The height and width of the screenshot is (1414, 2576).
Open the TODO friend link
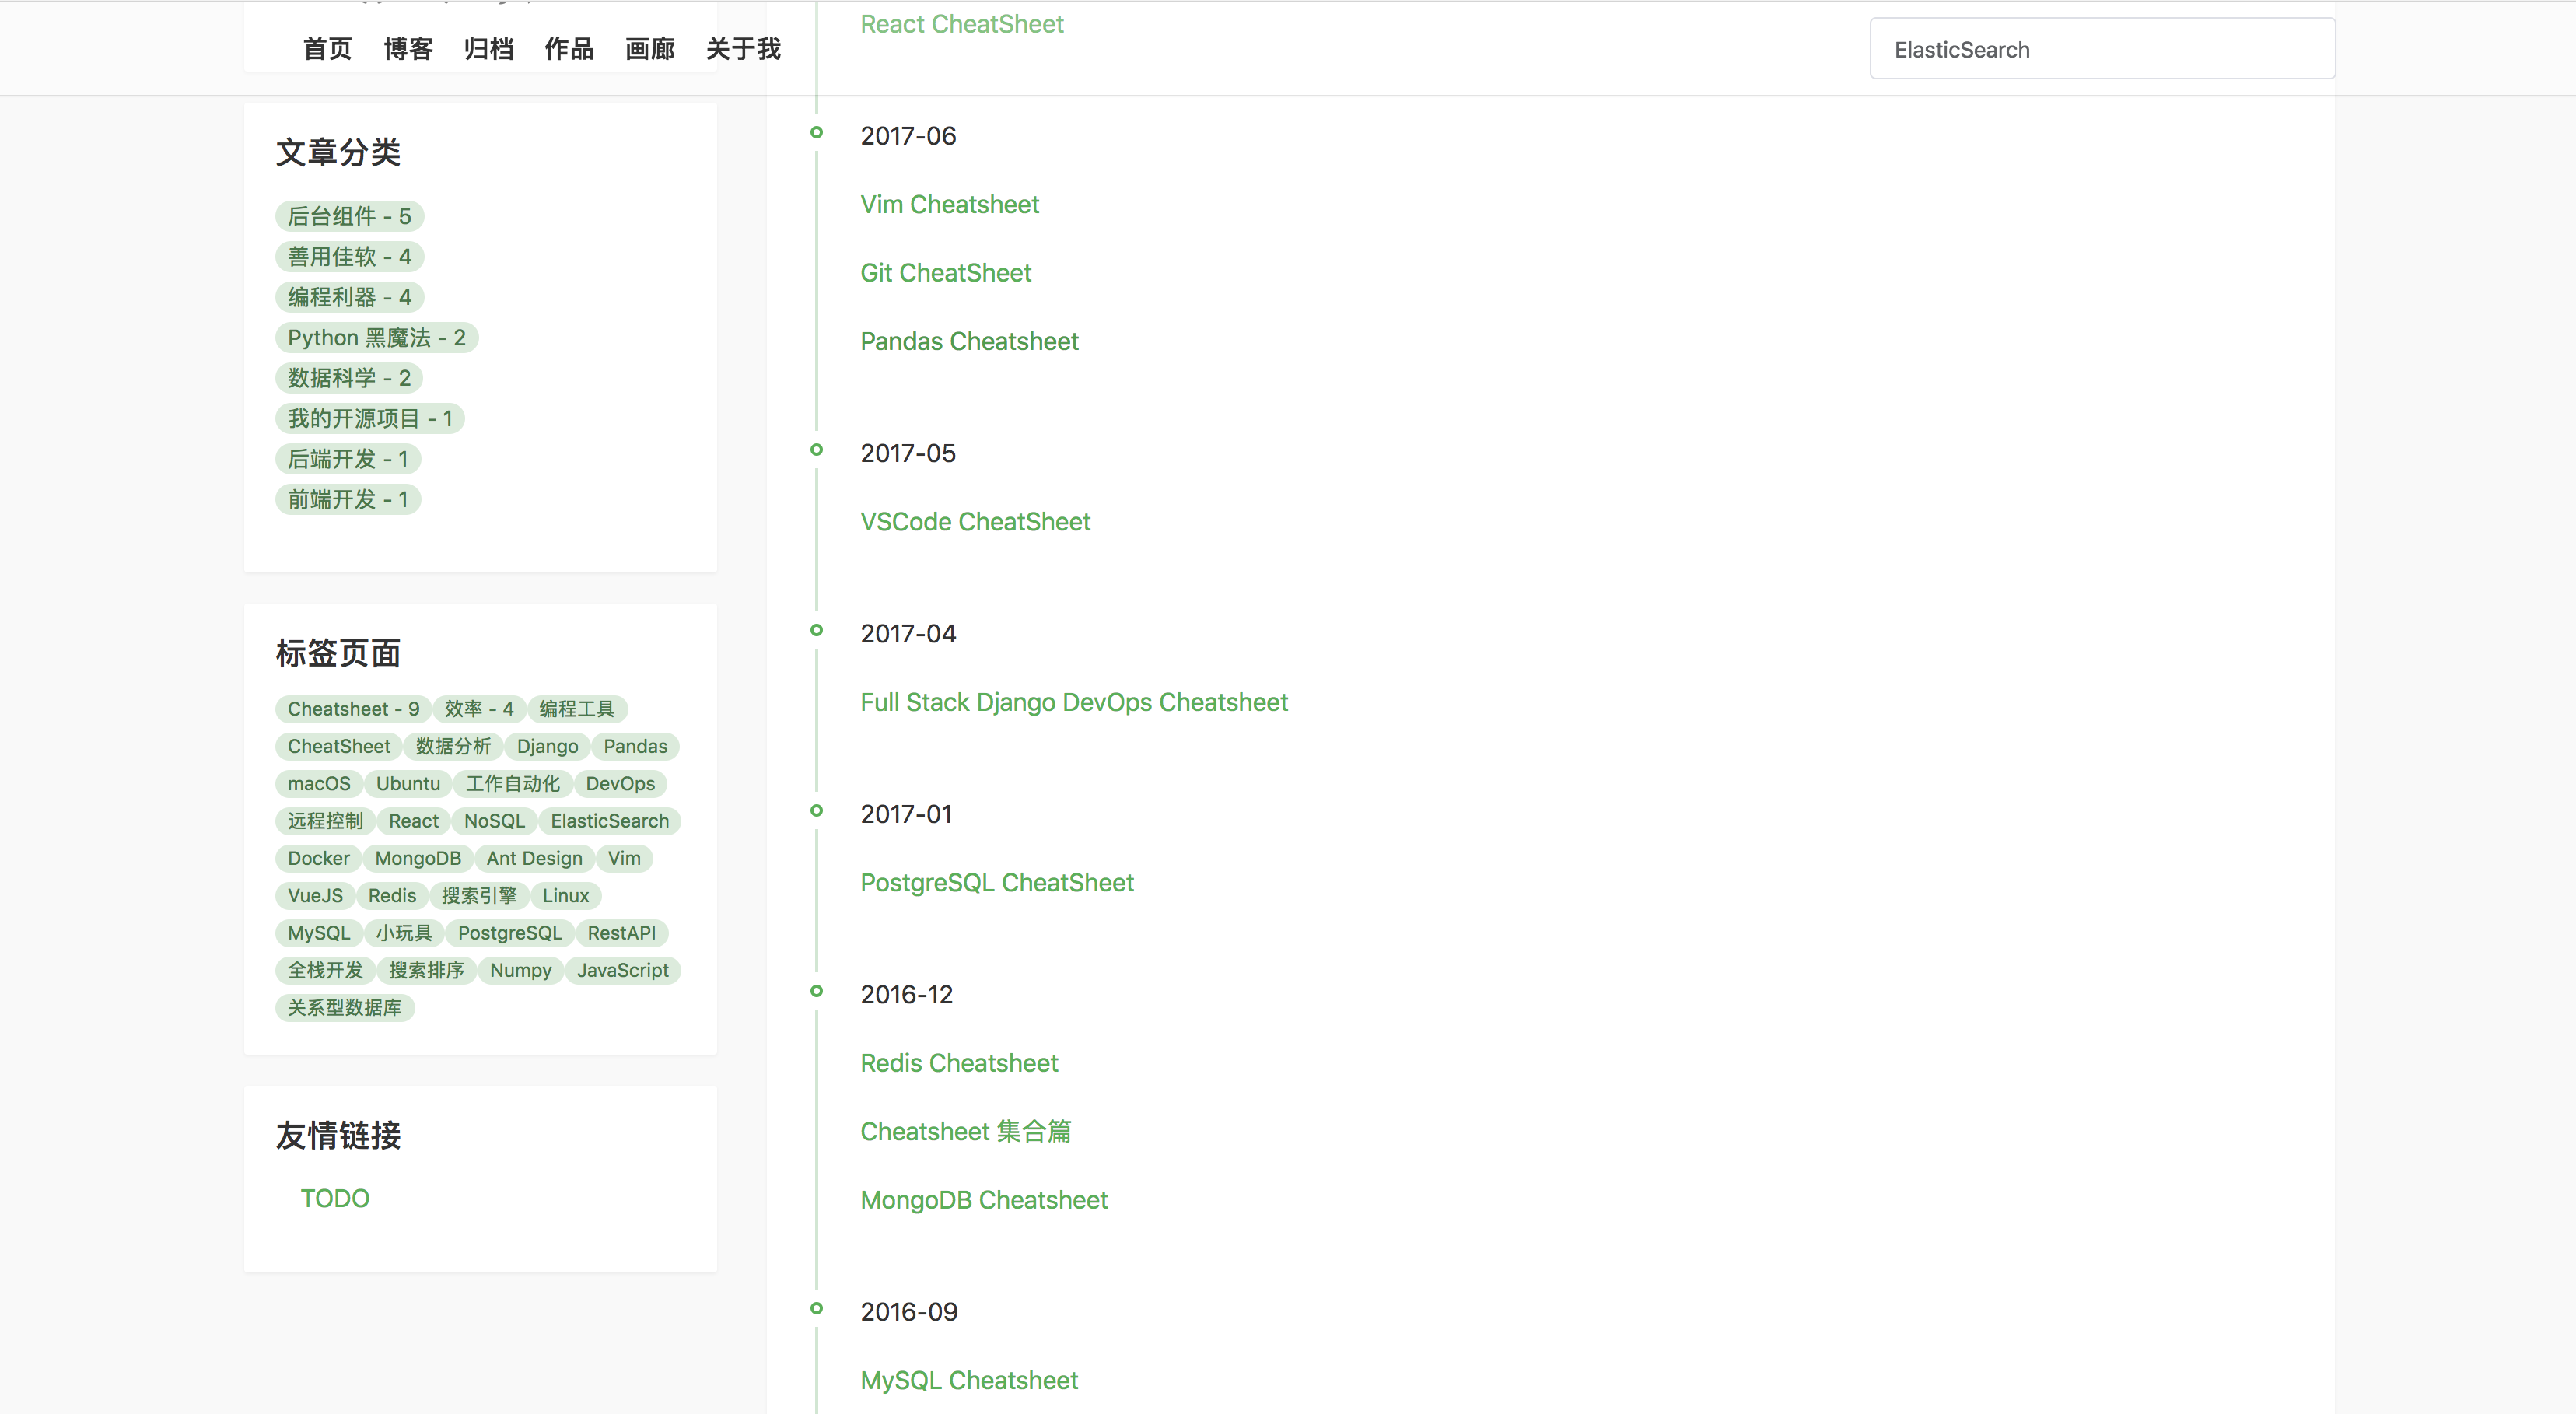coord(334,1198)
